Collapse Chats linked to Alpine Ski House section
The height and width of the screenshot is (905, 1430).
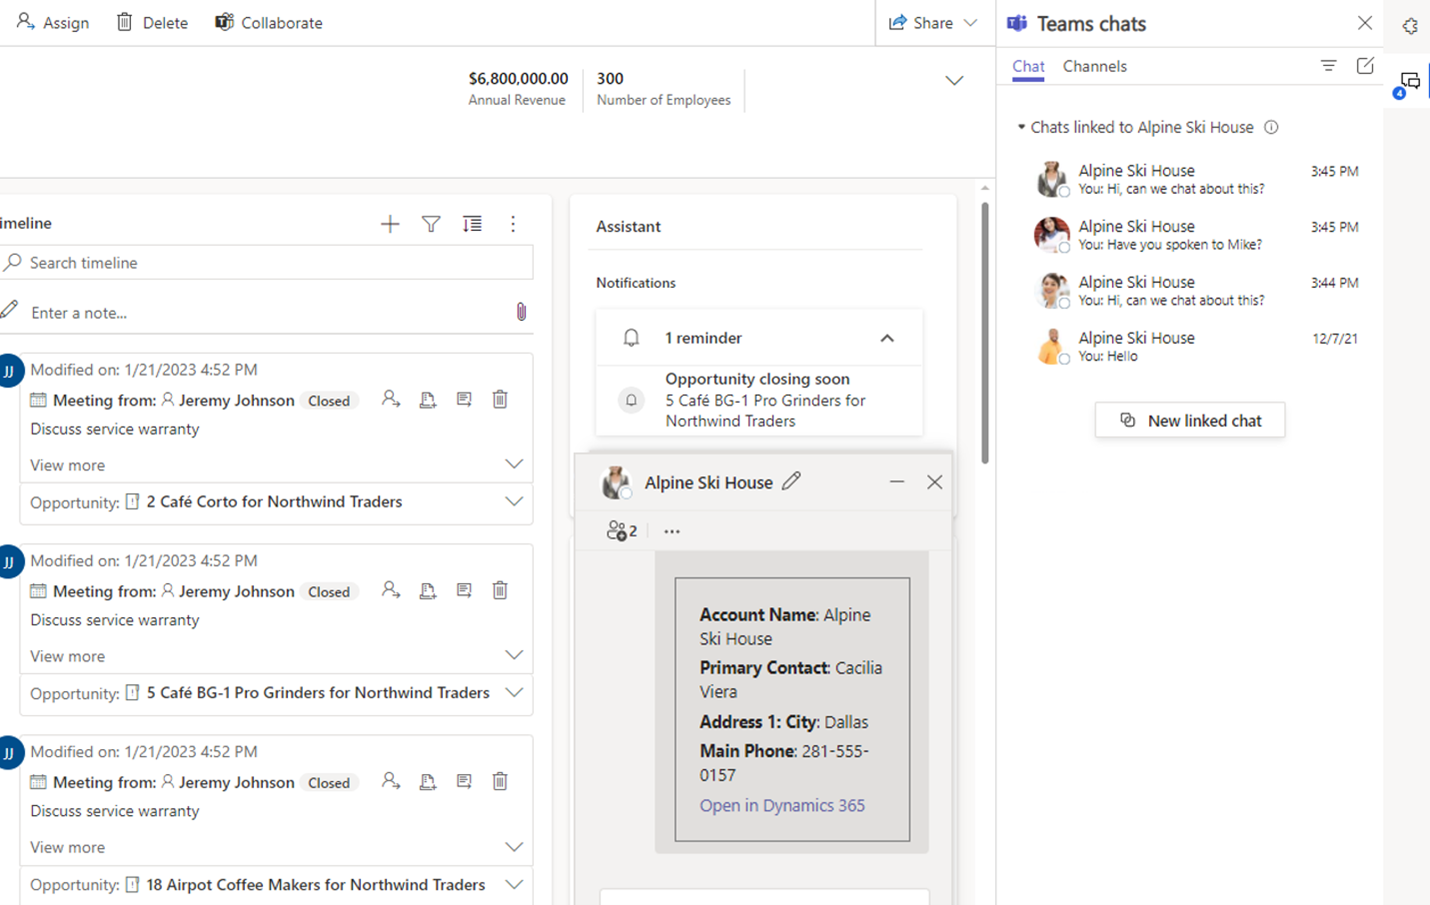tap(1022, 127)
